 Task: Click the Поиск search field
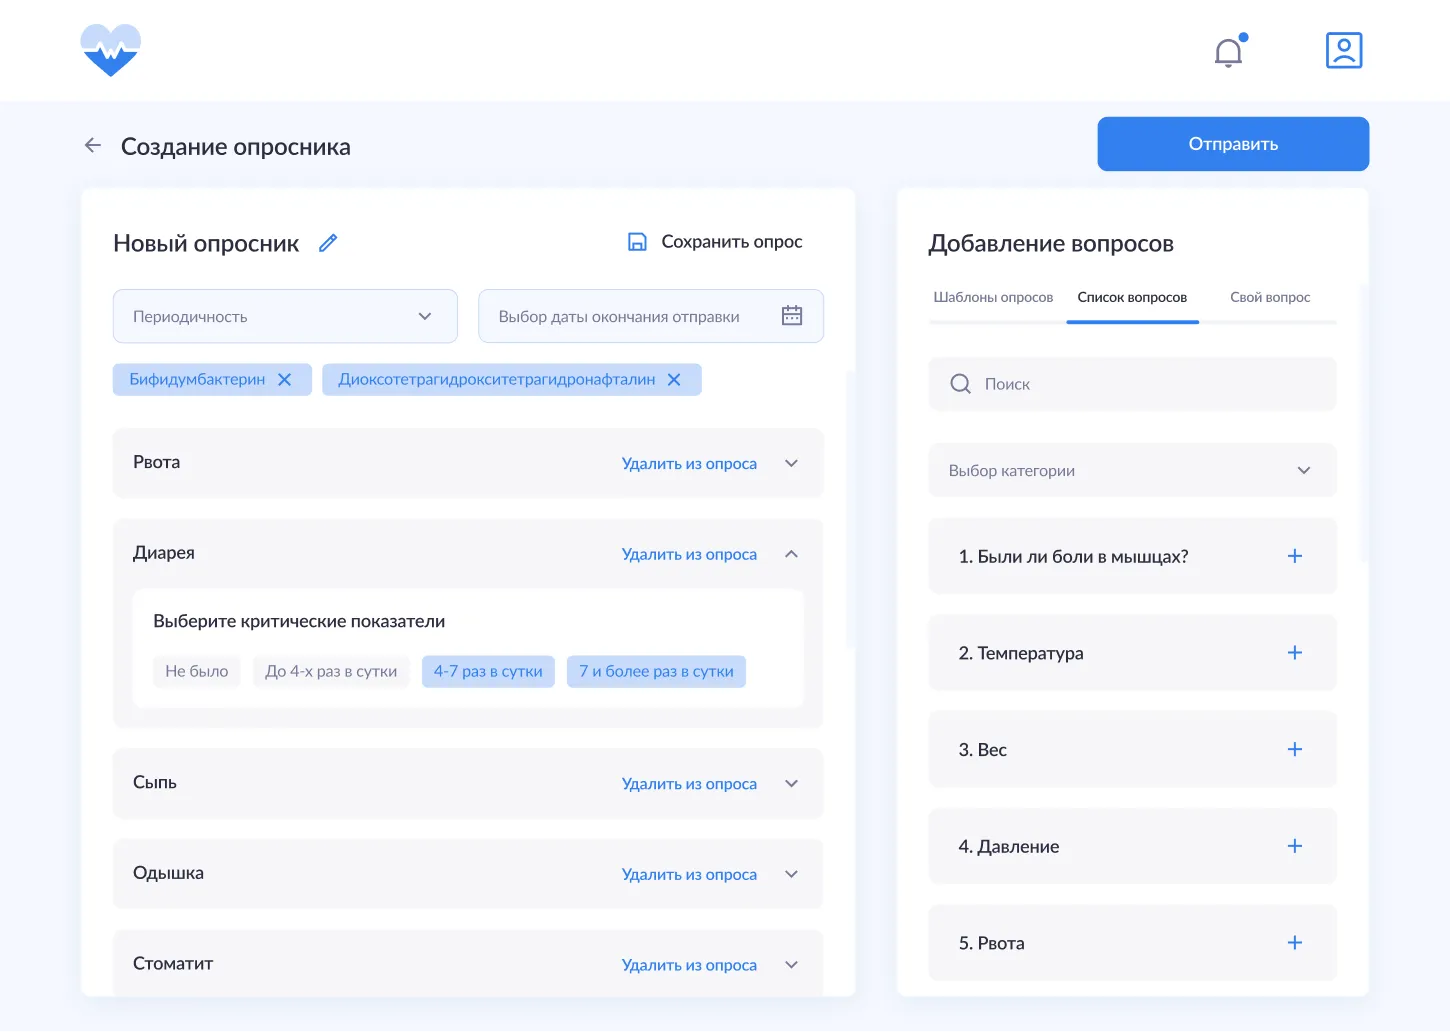[1132, 384]
